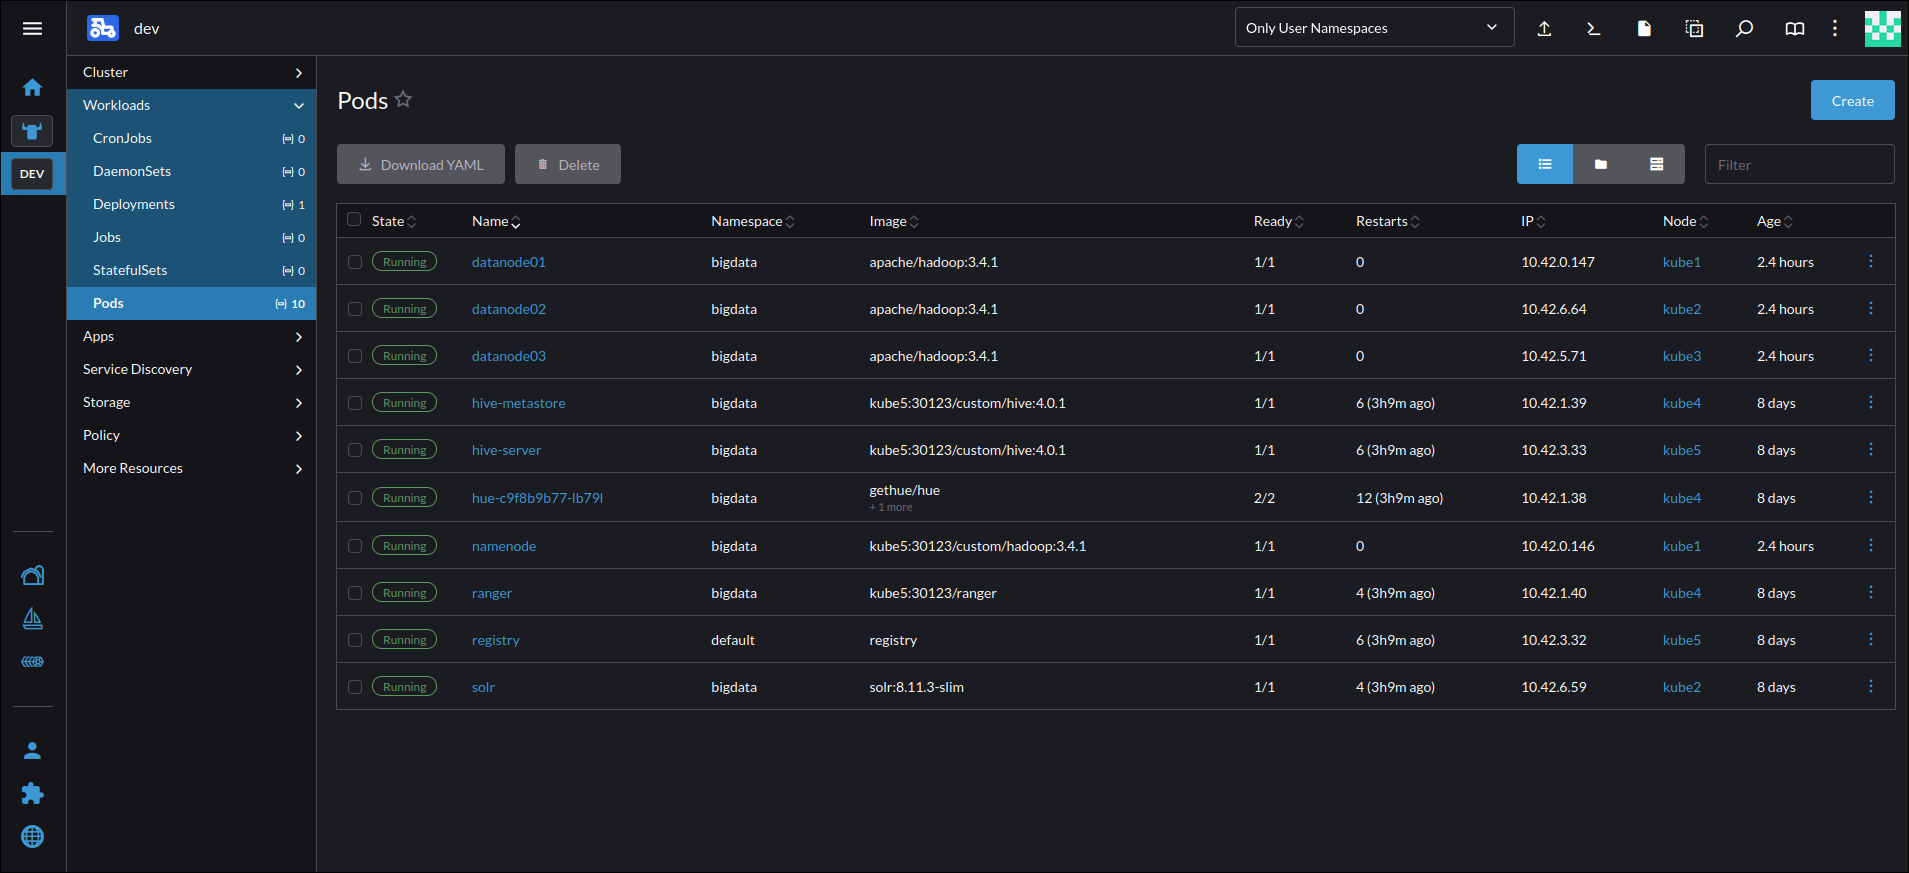Click the Rancher dev cluster logo

[x=103, y=28]
